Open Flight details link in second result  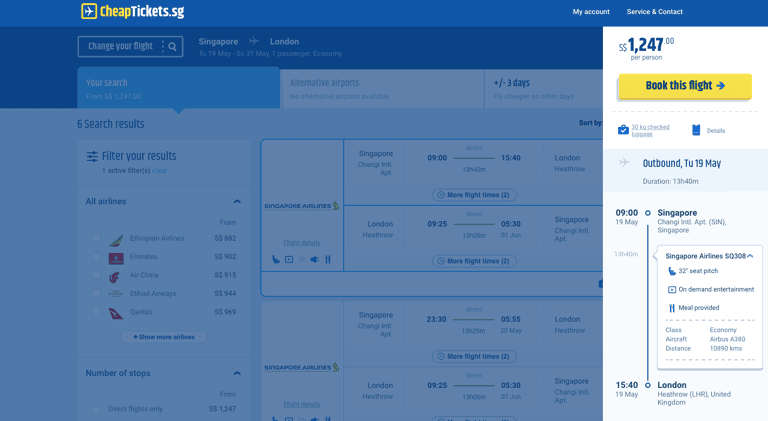(302, 404)
